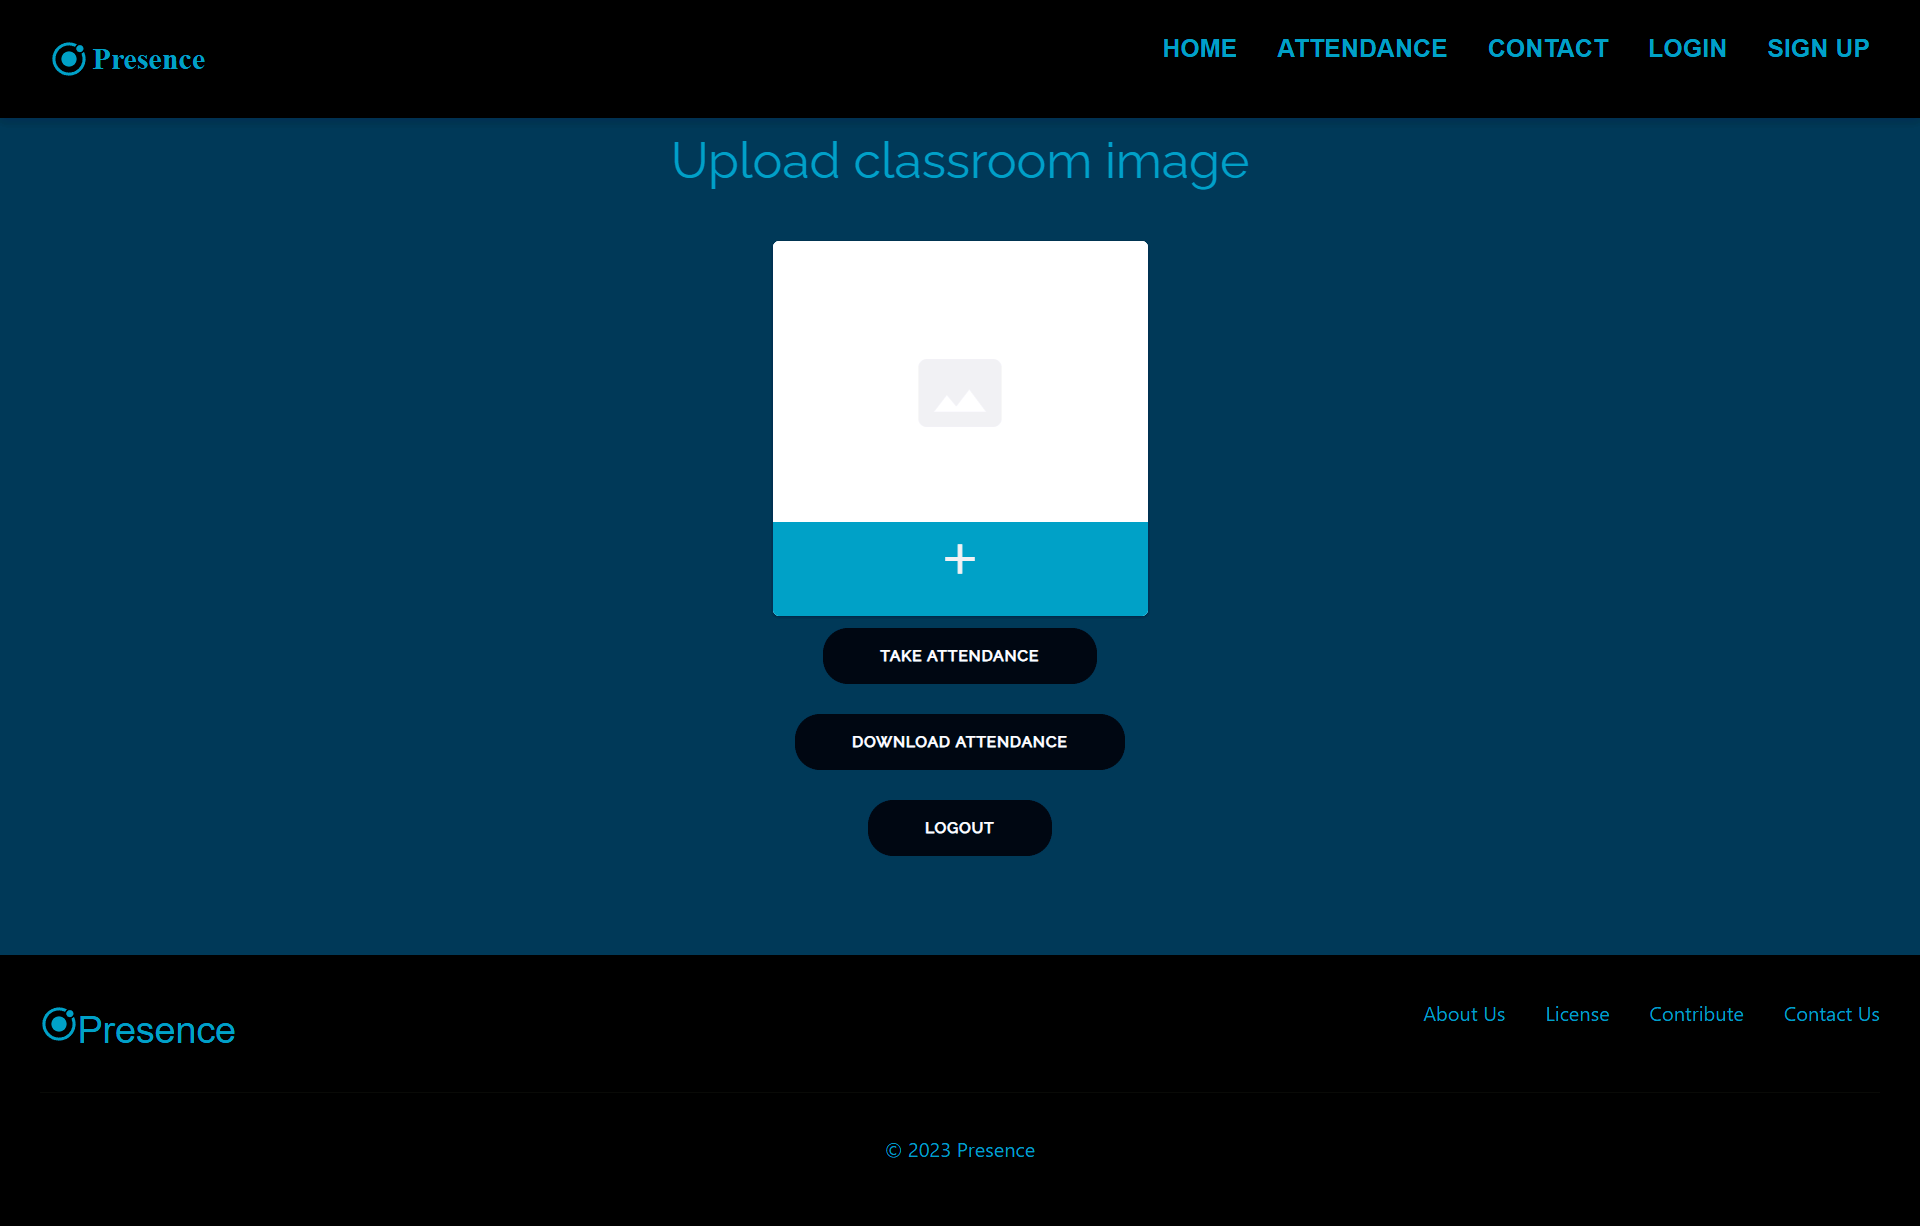Click the Download Attendance button

[960, 742]
